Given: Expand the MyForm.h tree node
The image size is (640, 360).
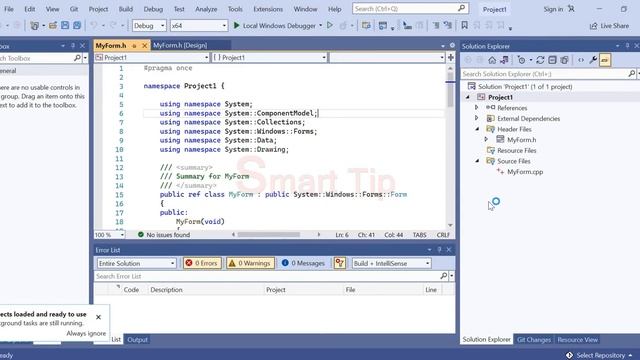Looking at the screenshot, I should pyautogui.click(x=486, y=140).
